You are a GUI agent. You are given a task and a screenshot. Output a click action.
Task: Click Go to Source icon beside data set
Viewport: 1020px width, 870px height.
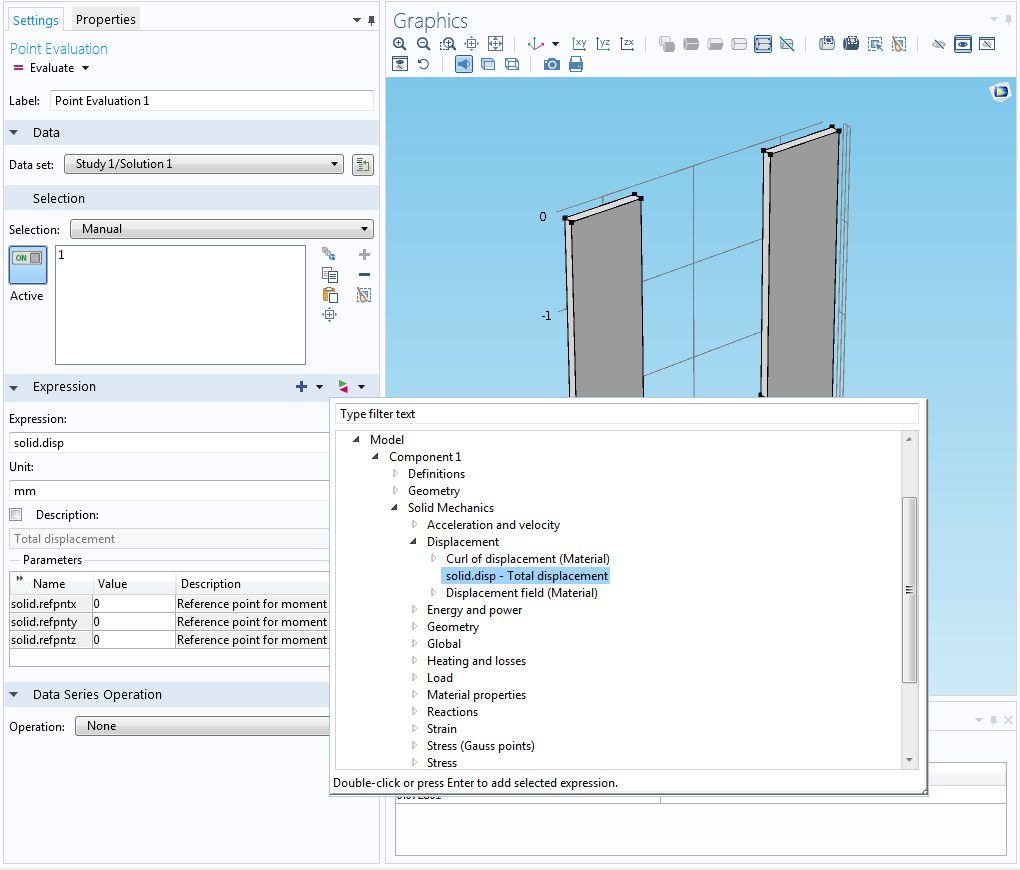point(363,164)
